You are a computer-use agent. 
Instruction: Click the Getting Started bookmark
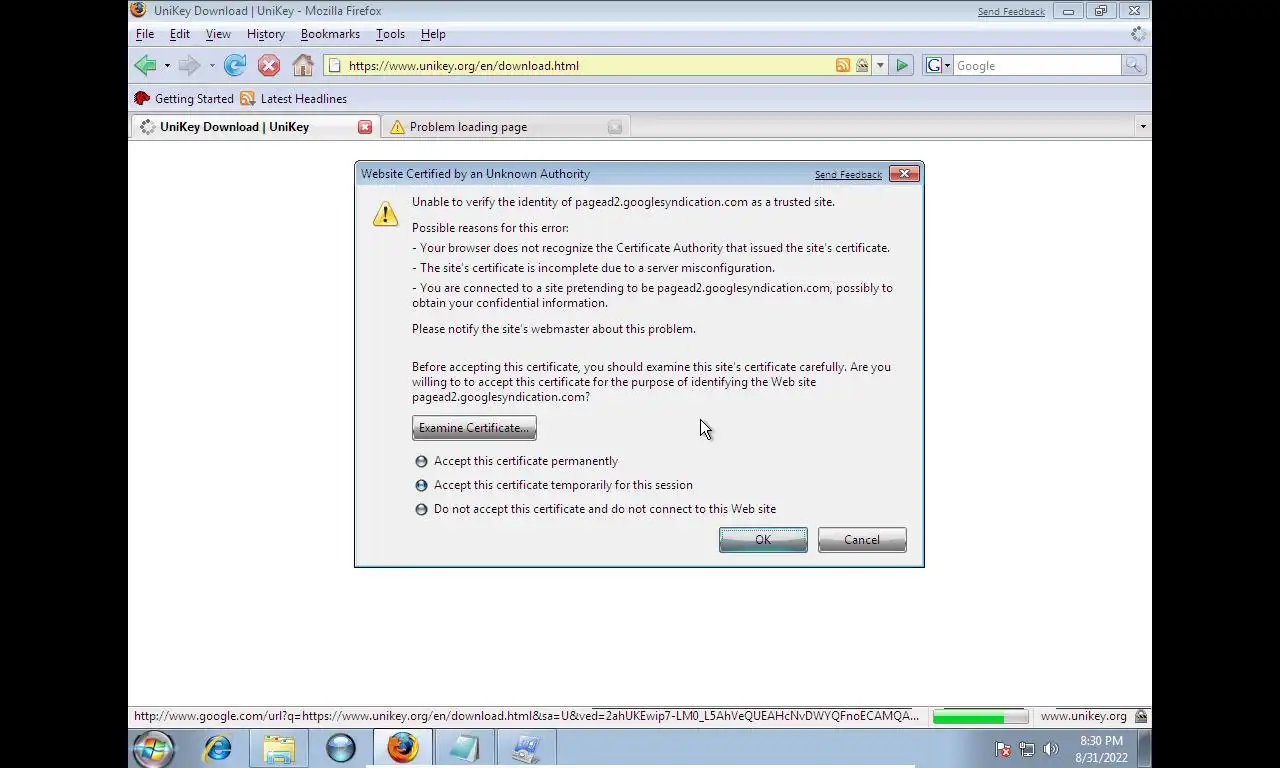(x=184, y=99)
